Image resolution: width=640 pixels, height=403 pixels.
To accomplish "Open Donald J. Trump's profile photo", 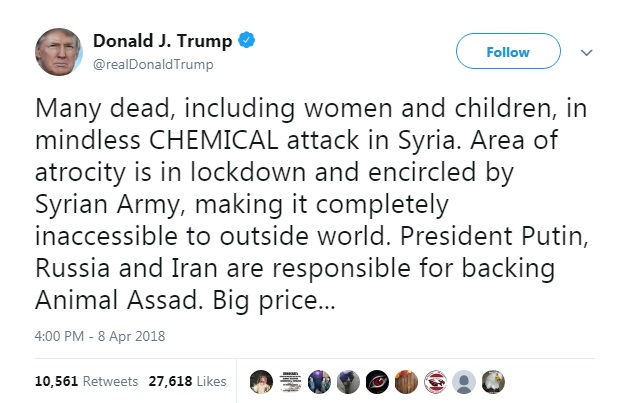I will pyautogui.click(x=59, y=52).
